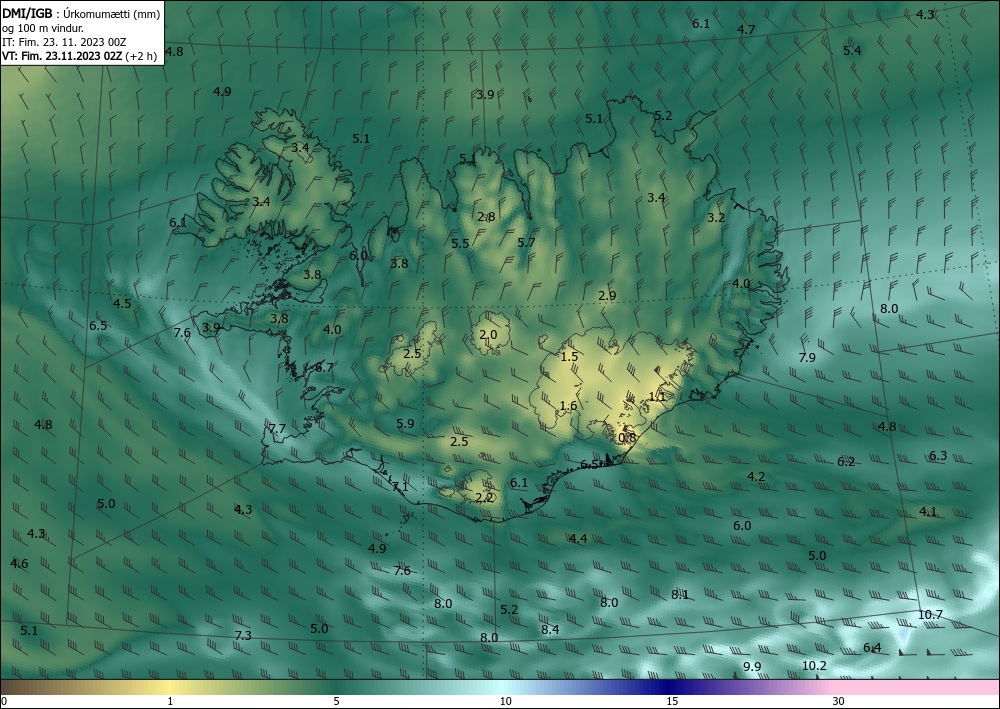Click the map value 4.1

[x=928, y=512]
